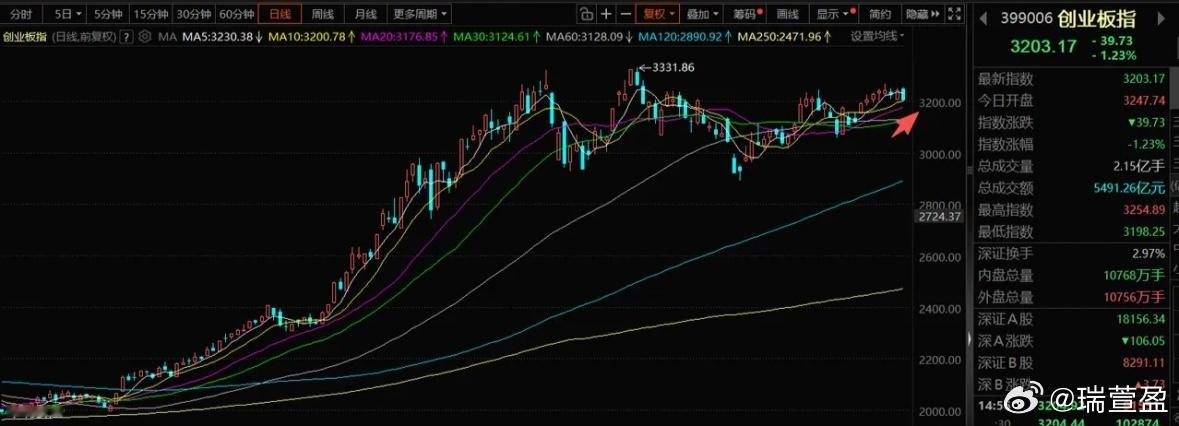
Task: Click the 3200.00 y-axis label
Action: (941, 103)
